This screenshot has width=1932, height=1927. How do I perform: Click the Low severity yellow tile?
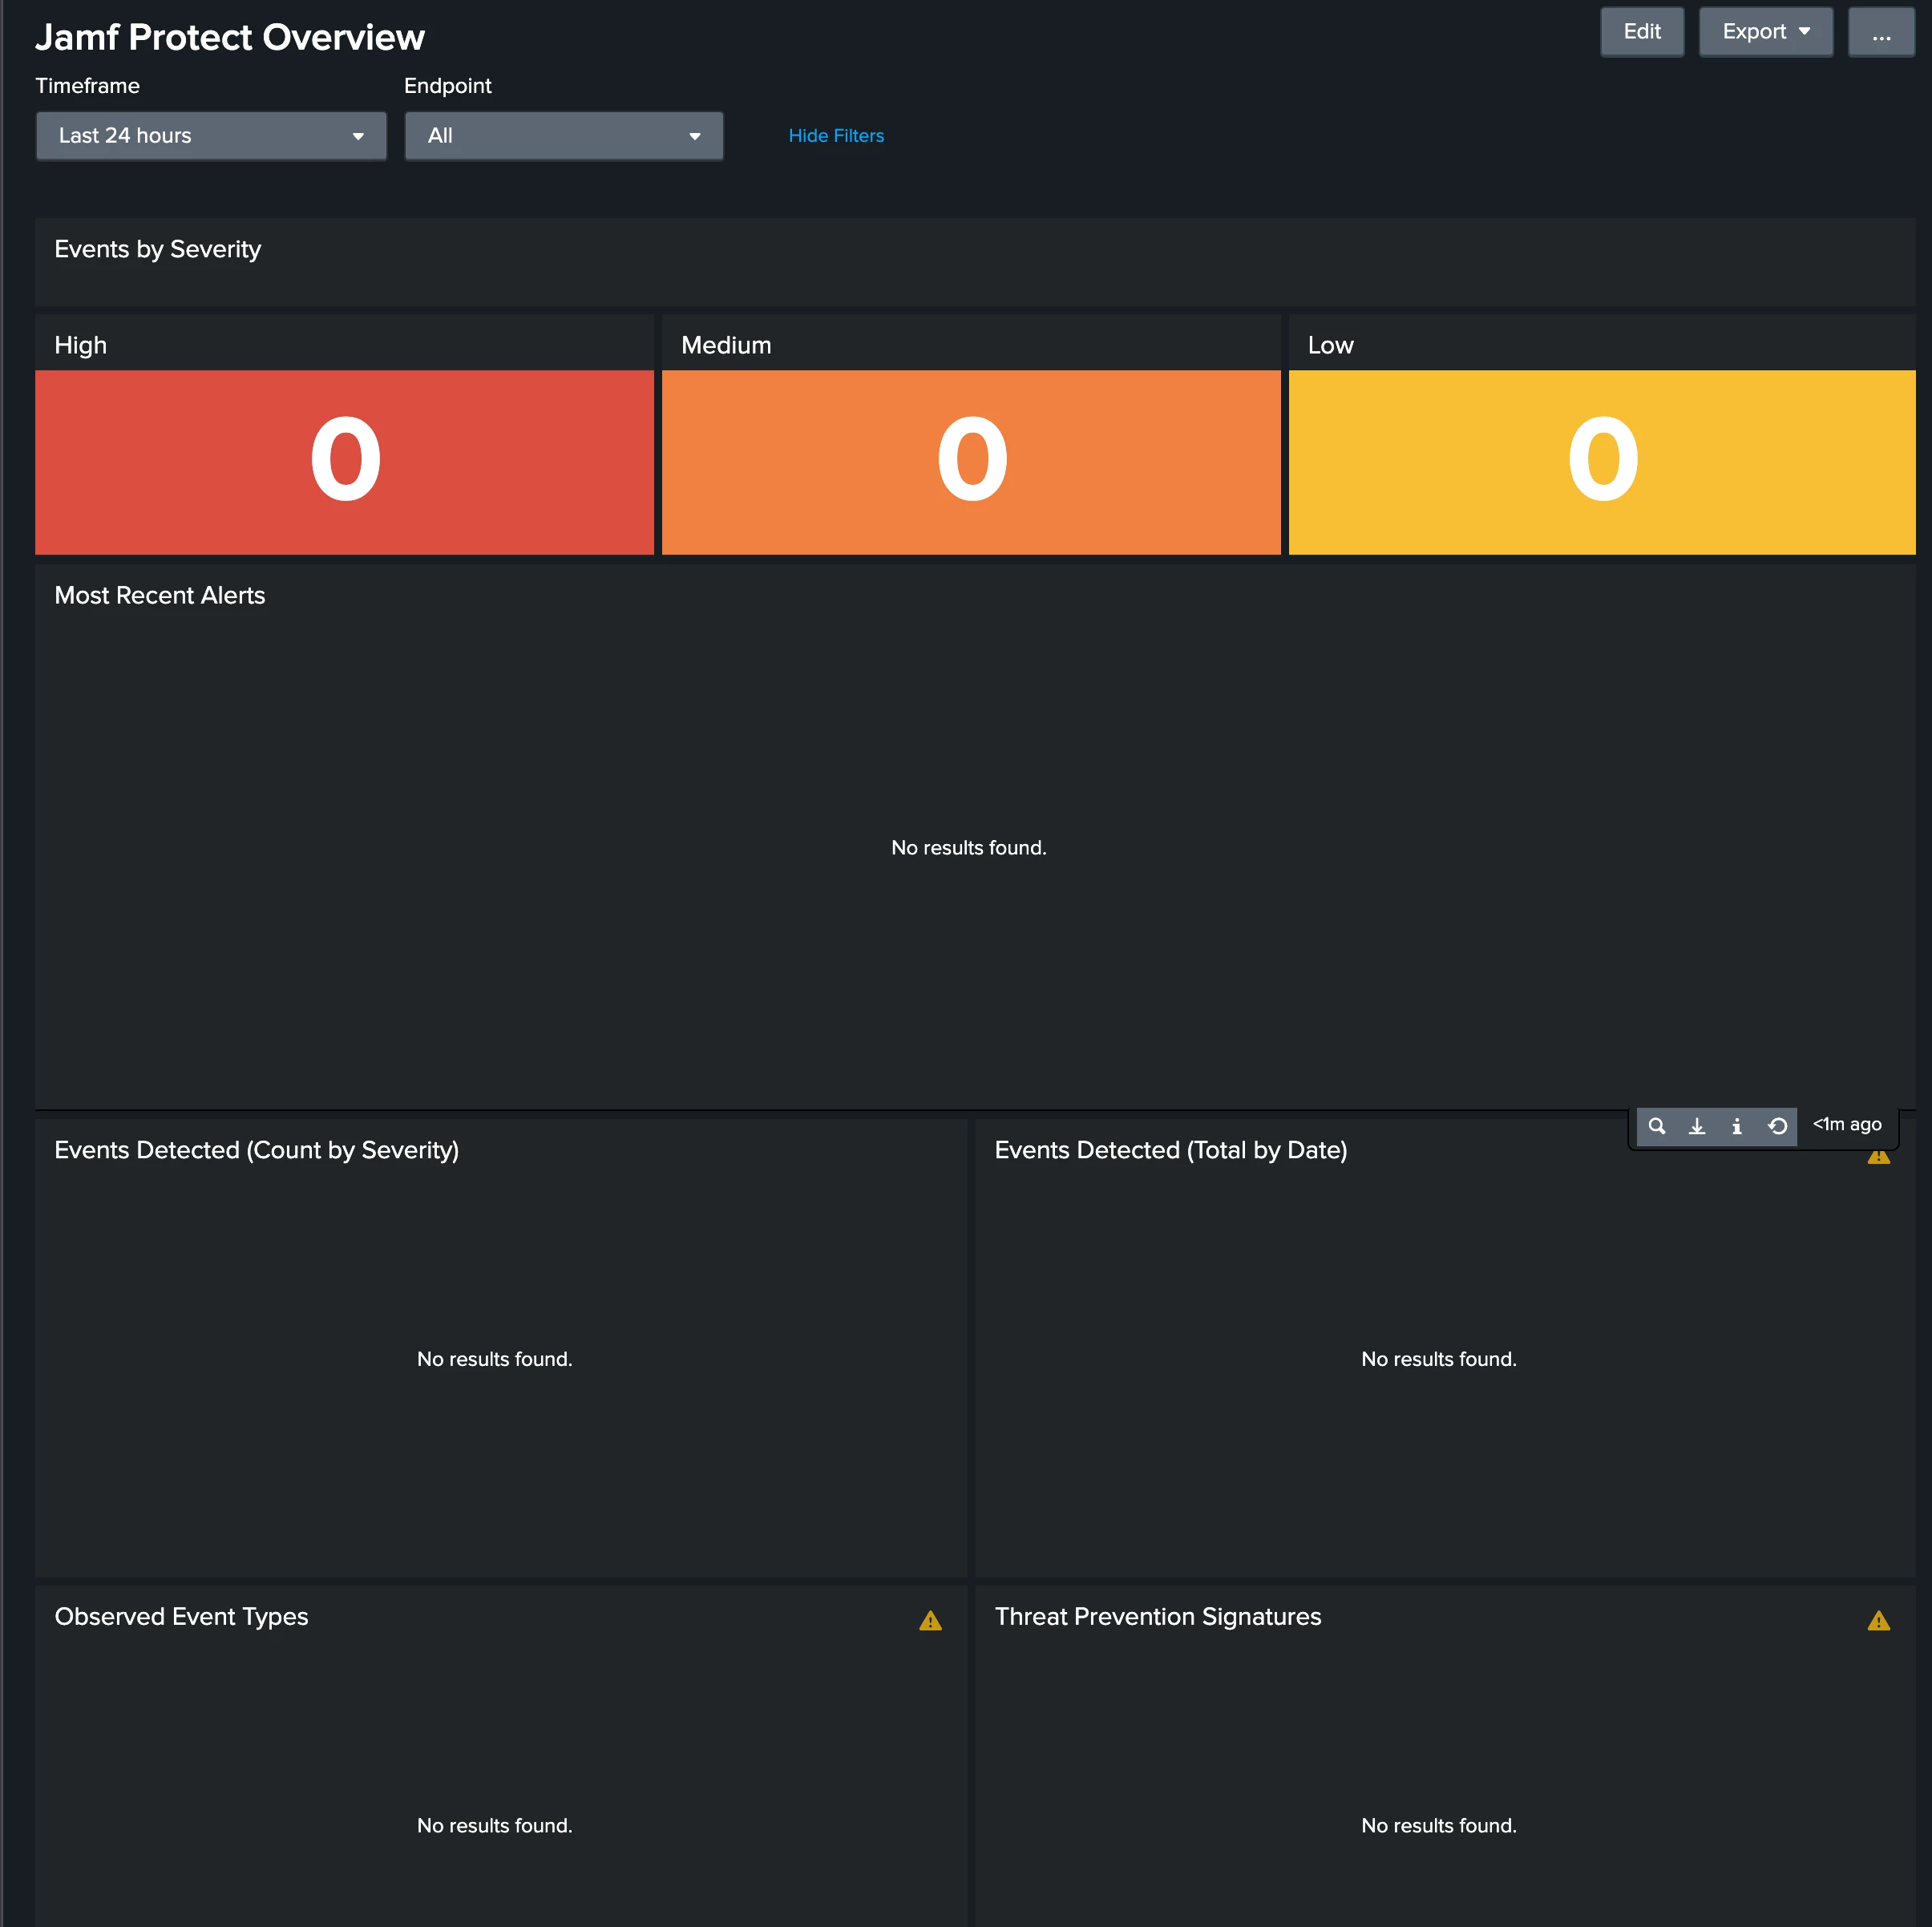pyautogui.click(x=1602, y=462)
